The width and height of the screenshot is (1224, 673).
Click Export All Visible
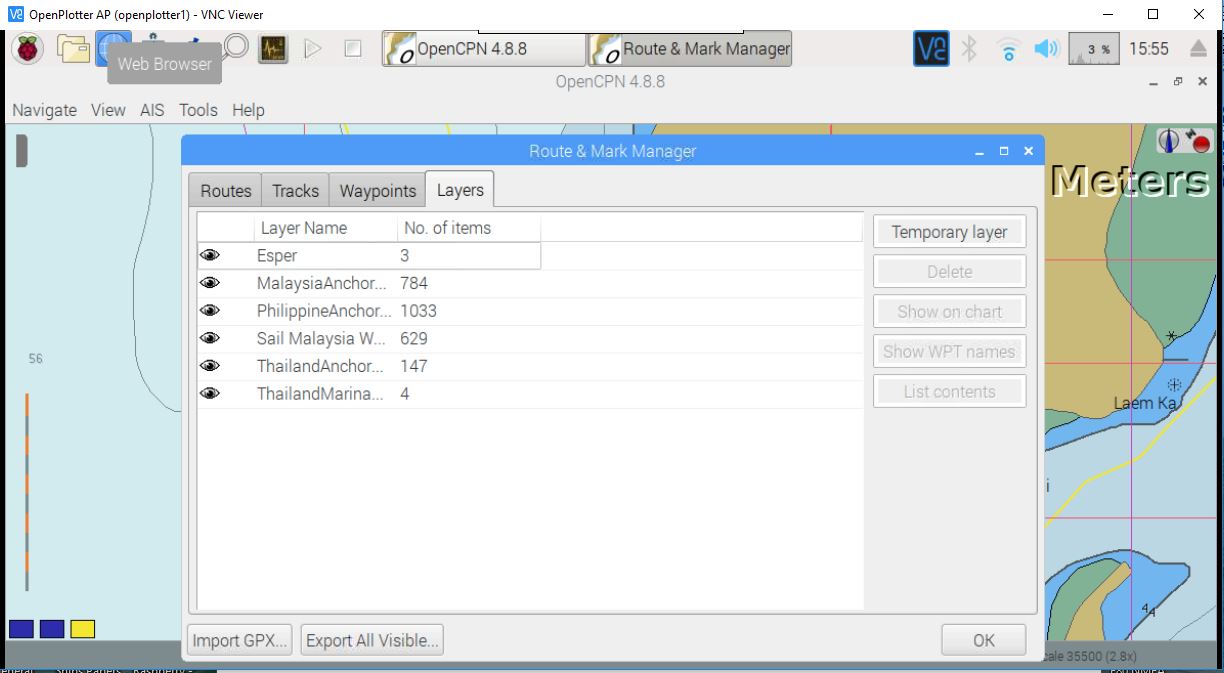[371, 640]
